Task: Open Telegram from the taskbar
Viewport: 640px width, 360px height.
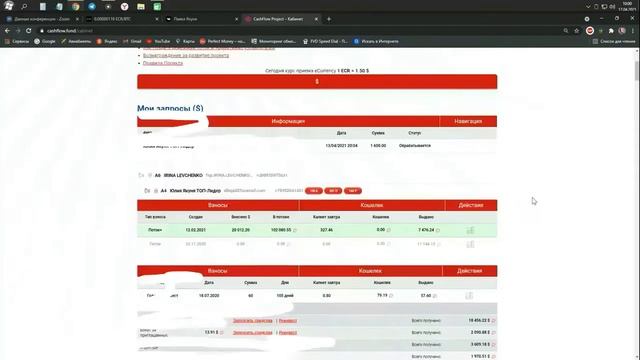Action: point(92,7)
